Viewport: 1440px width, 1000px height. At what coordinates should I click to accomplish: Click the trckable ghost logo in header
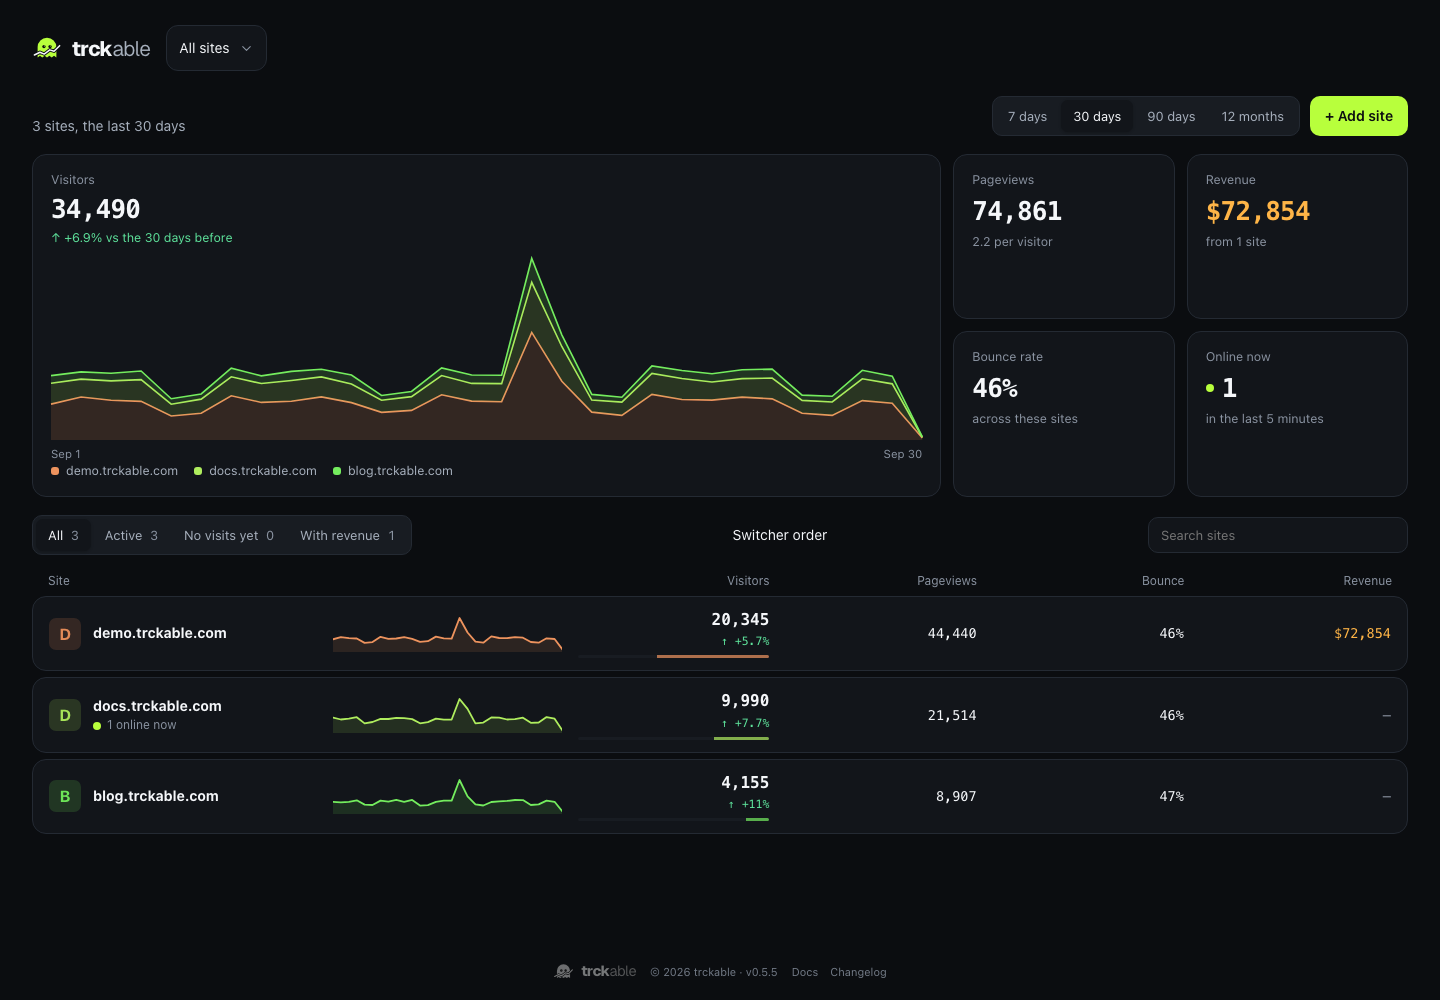47,48
